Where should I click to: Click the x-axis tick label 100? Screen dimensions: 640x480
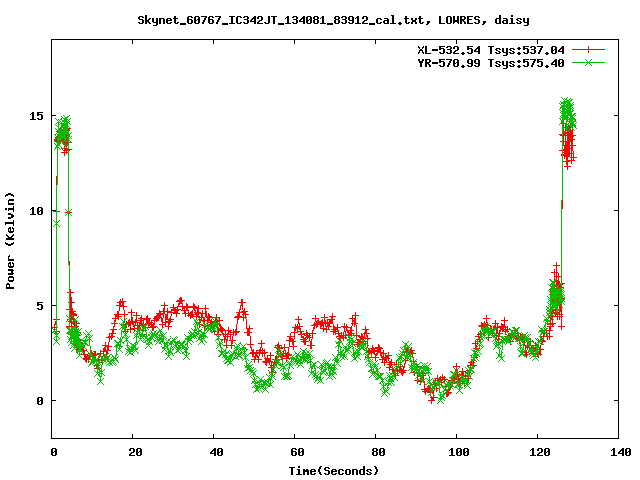click(x=459, y=452)
